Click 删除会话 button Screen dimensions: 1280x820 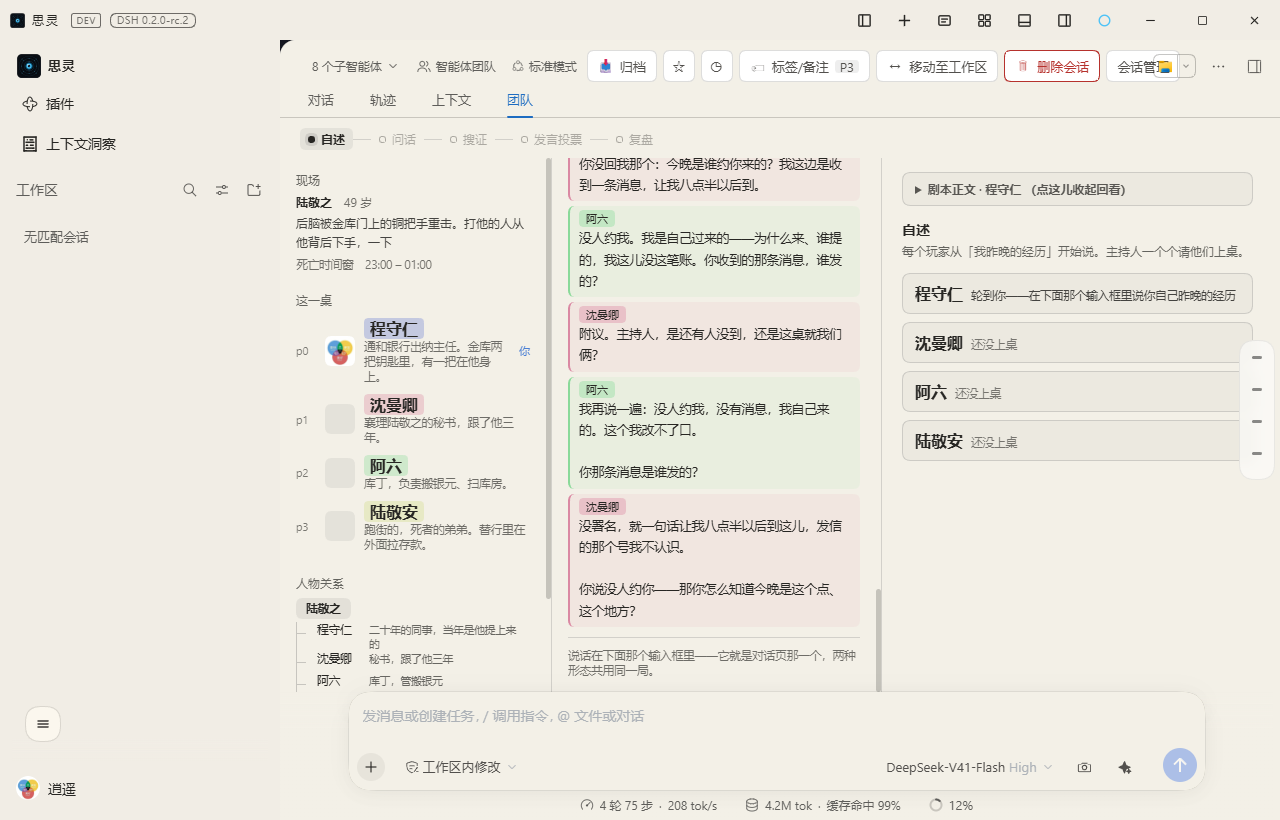[x=1052, y=67]
